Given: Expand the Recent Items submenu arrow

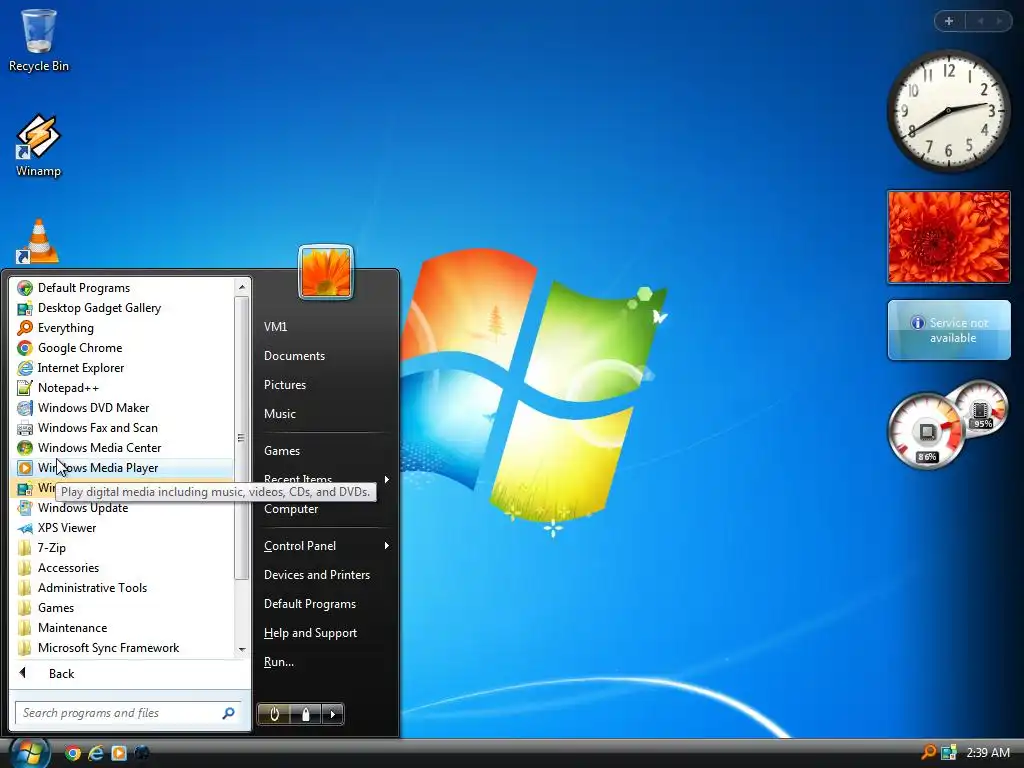Looking at the screenshot, I should tap(387, 479).
